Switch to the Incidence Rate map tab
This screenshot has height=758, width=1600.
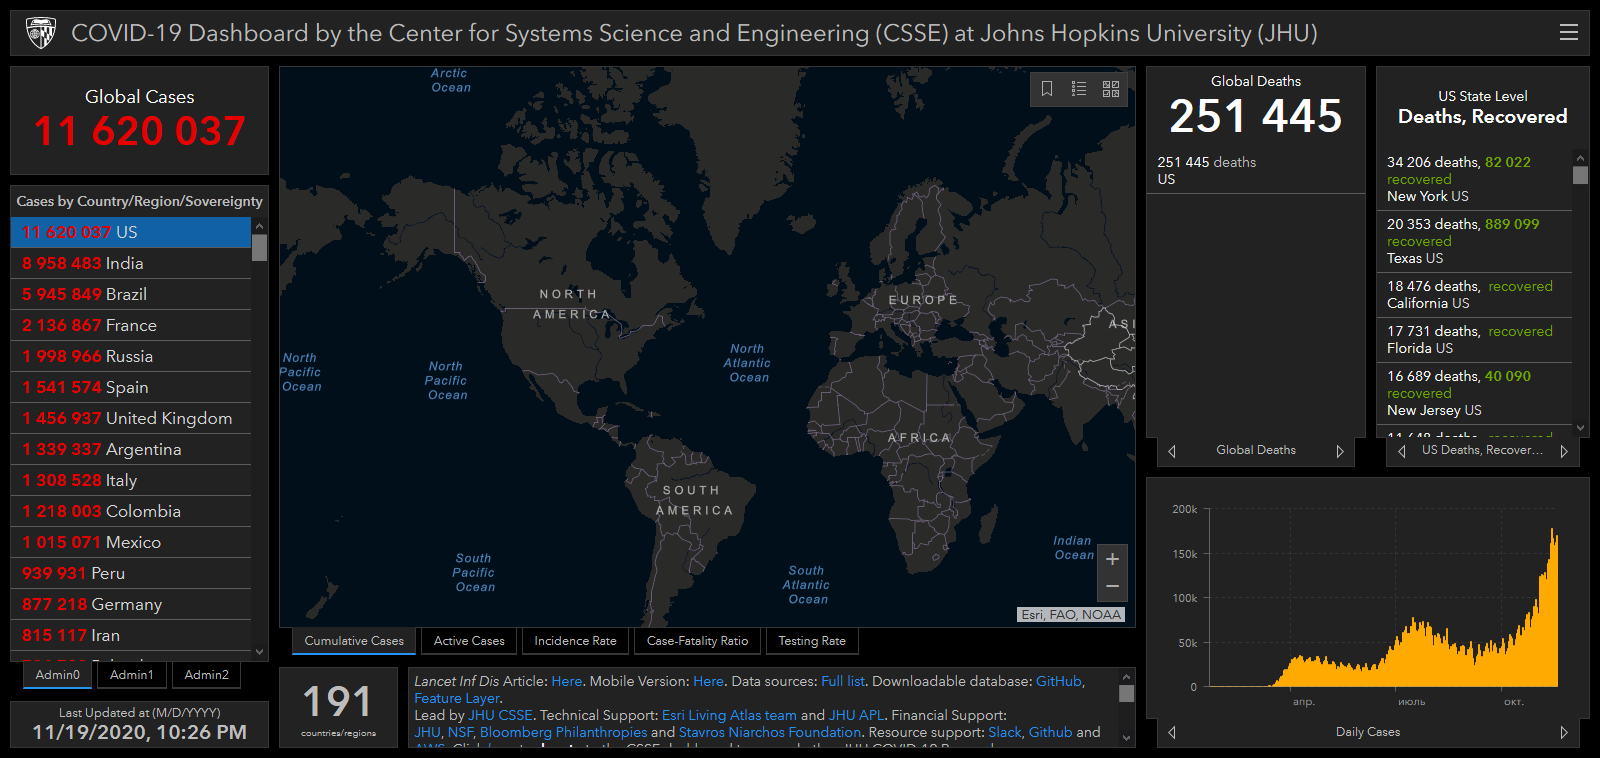click(x=575, y=641)
